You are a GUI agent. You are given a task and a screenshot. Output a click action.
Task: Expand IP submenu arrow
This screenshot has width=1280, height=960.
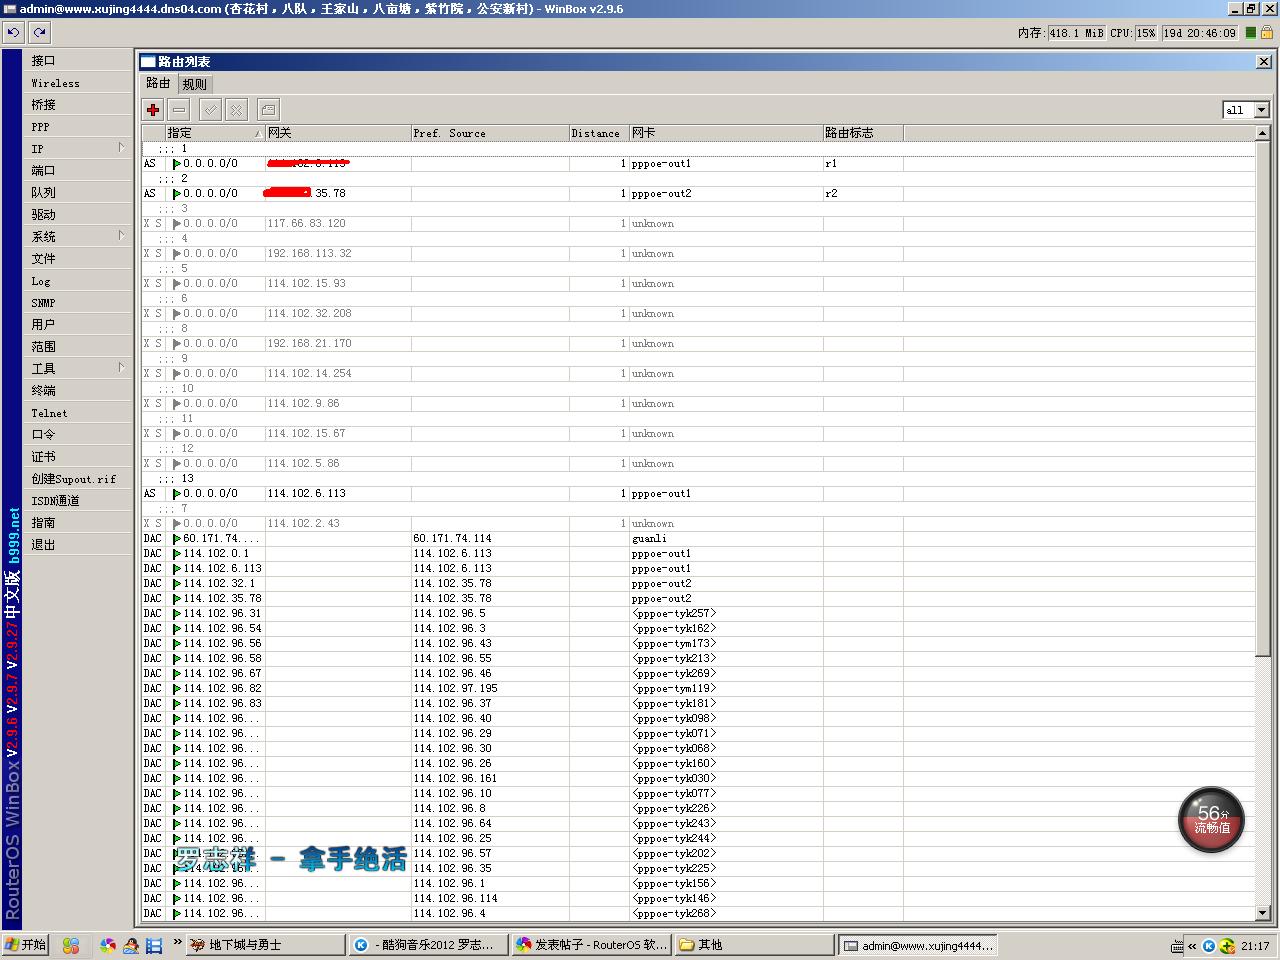coord(122,148)
